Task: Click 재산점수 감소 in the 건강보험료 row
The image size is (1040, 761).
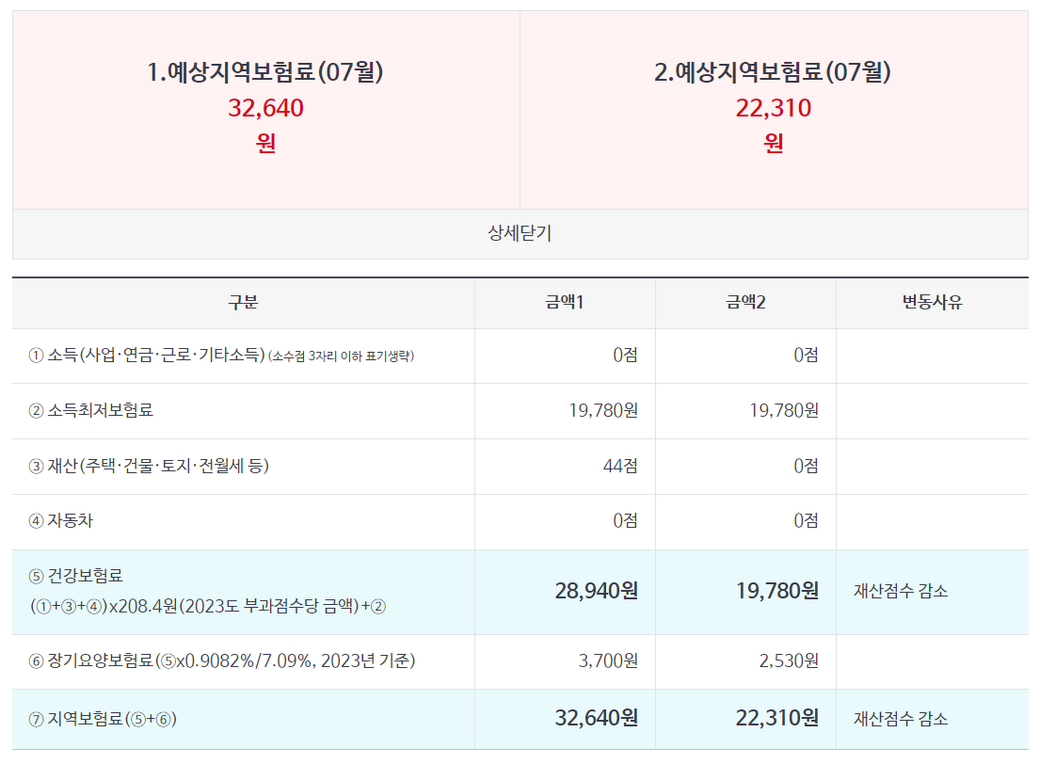Action: [x=900, y=591]
